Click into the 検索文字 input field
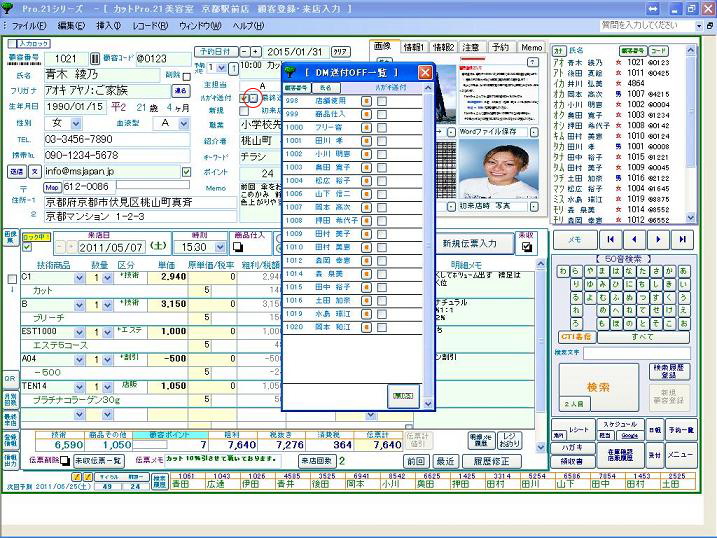717x538 pixels. pyautogui.click(x=637, y=353)
